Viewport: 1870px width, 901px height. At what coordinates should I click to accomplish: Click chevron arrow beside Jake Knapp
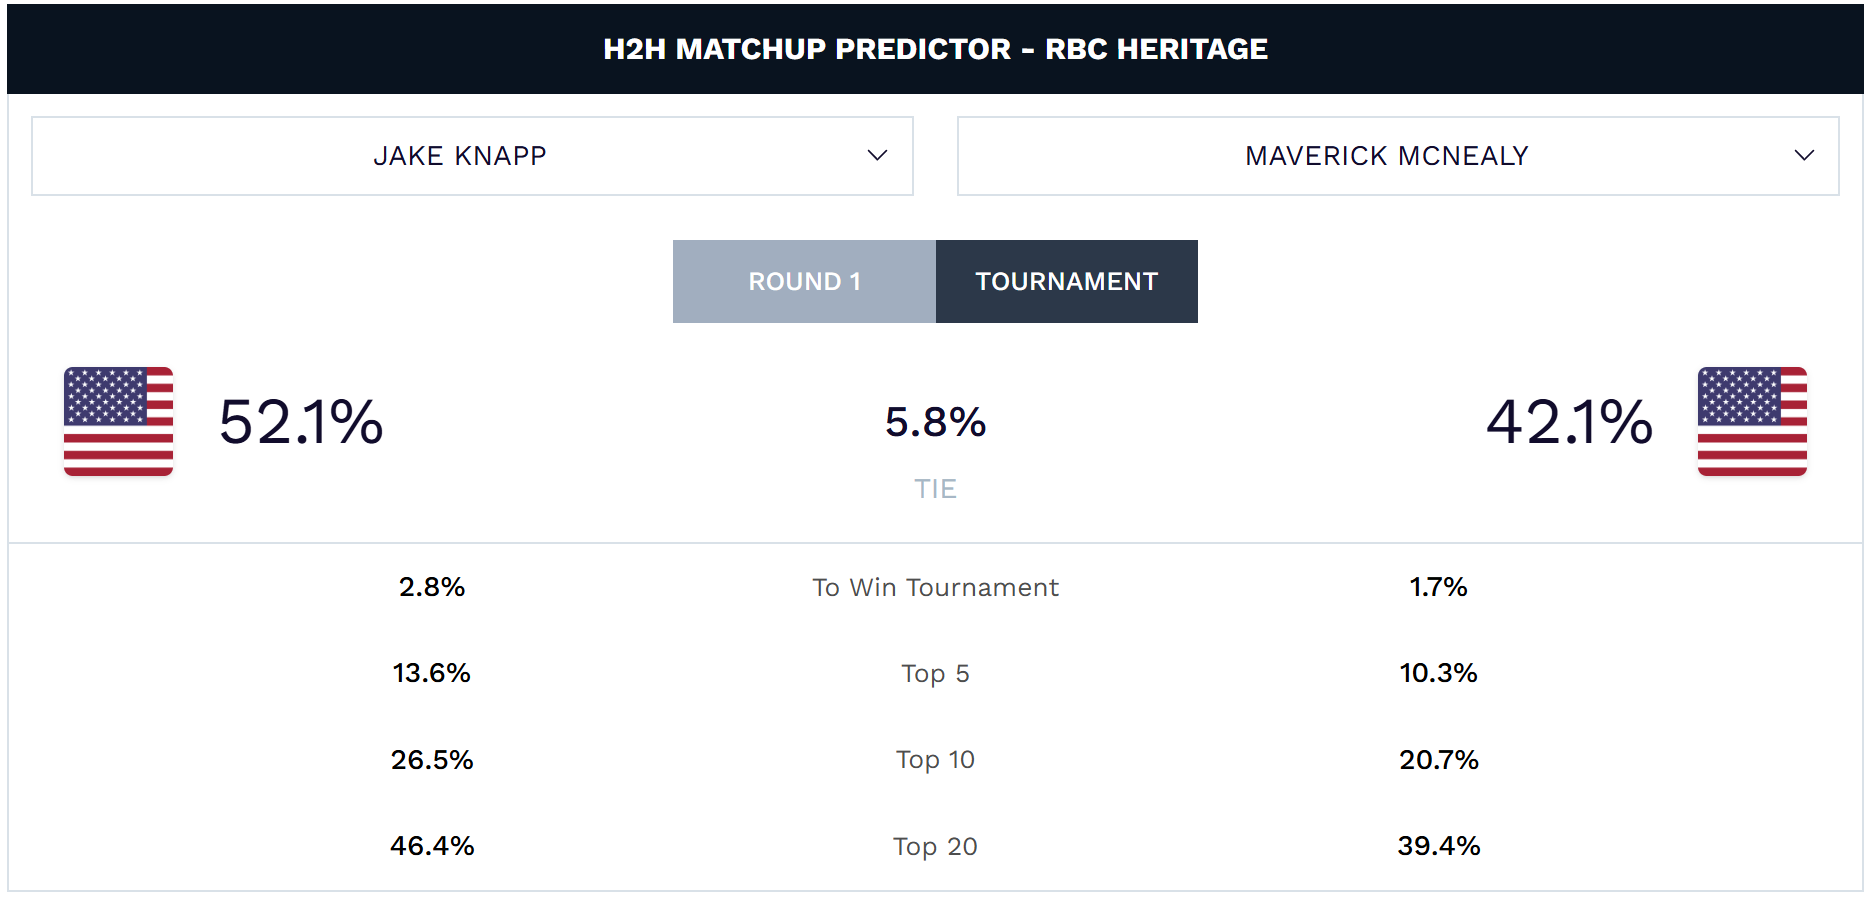click(877, 156)
